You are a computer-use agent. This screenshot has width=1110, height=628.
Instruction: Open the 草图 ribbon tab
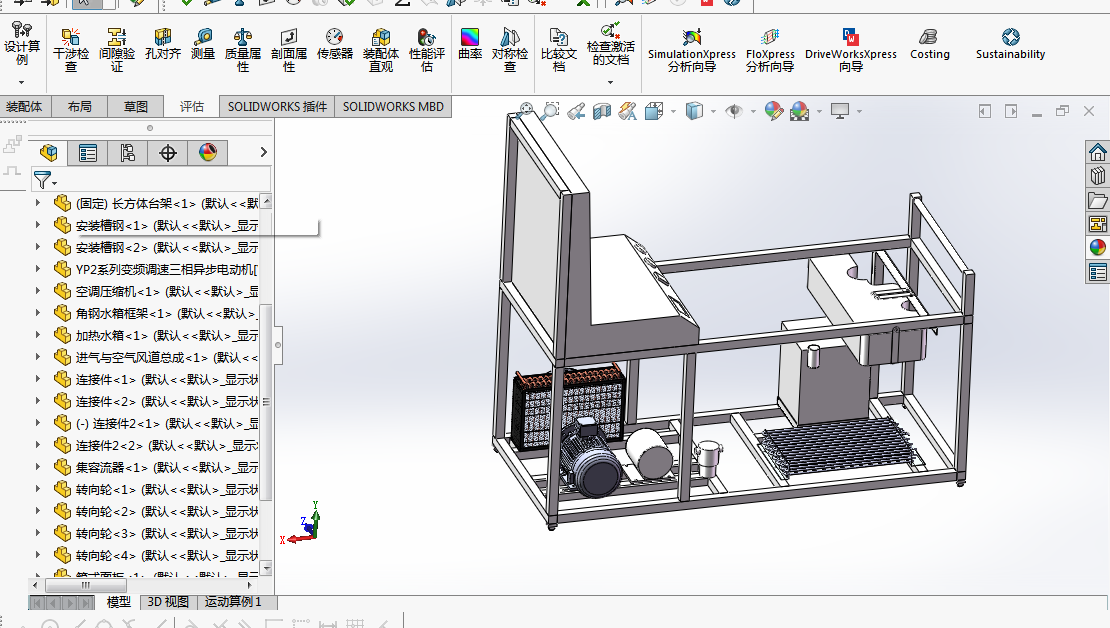tap(136, 107)
